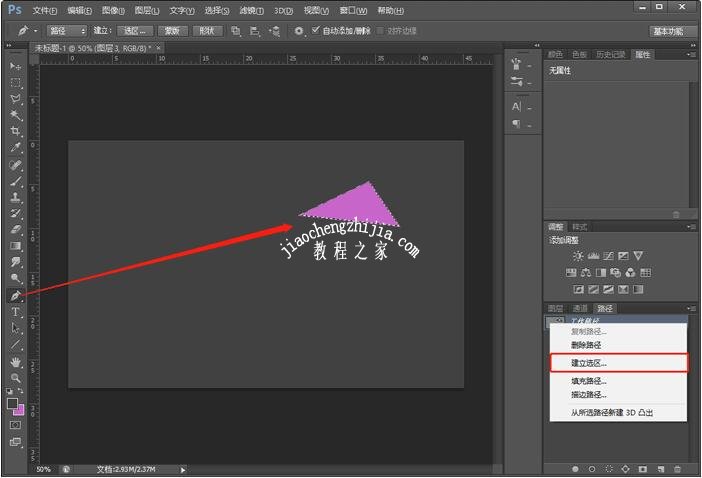Open the 路径 mode dropdown in options bar

(x=67, y=31)
